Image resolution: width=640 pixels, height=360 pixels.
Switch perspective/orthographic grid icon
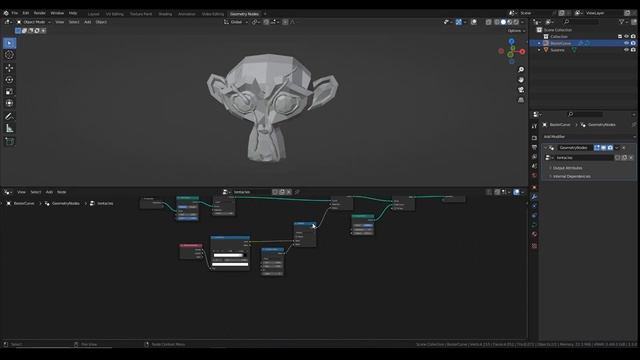click(x=521, y=100)
